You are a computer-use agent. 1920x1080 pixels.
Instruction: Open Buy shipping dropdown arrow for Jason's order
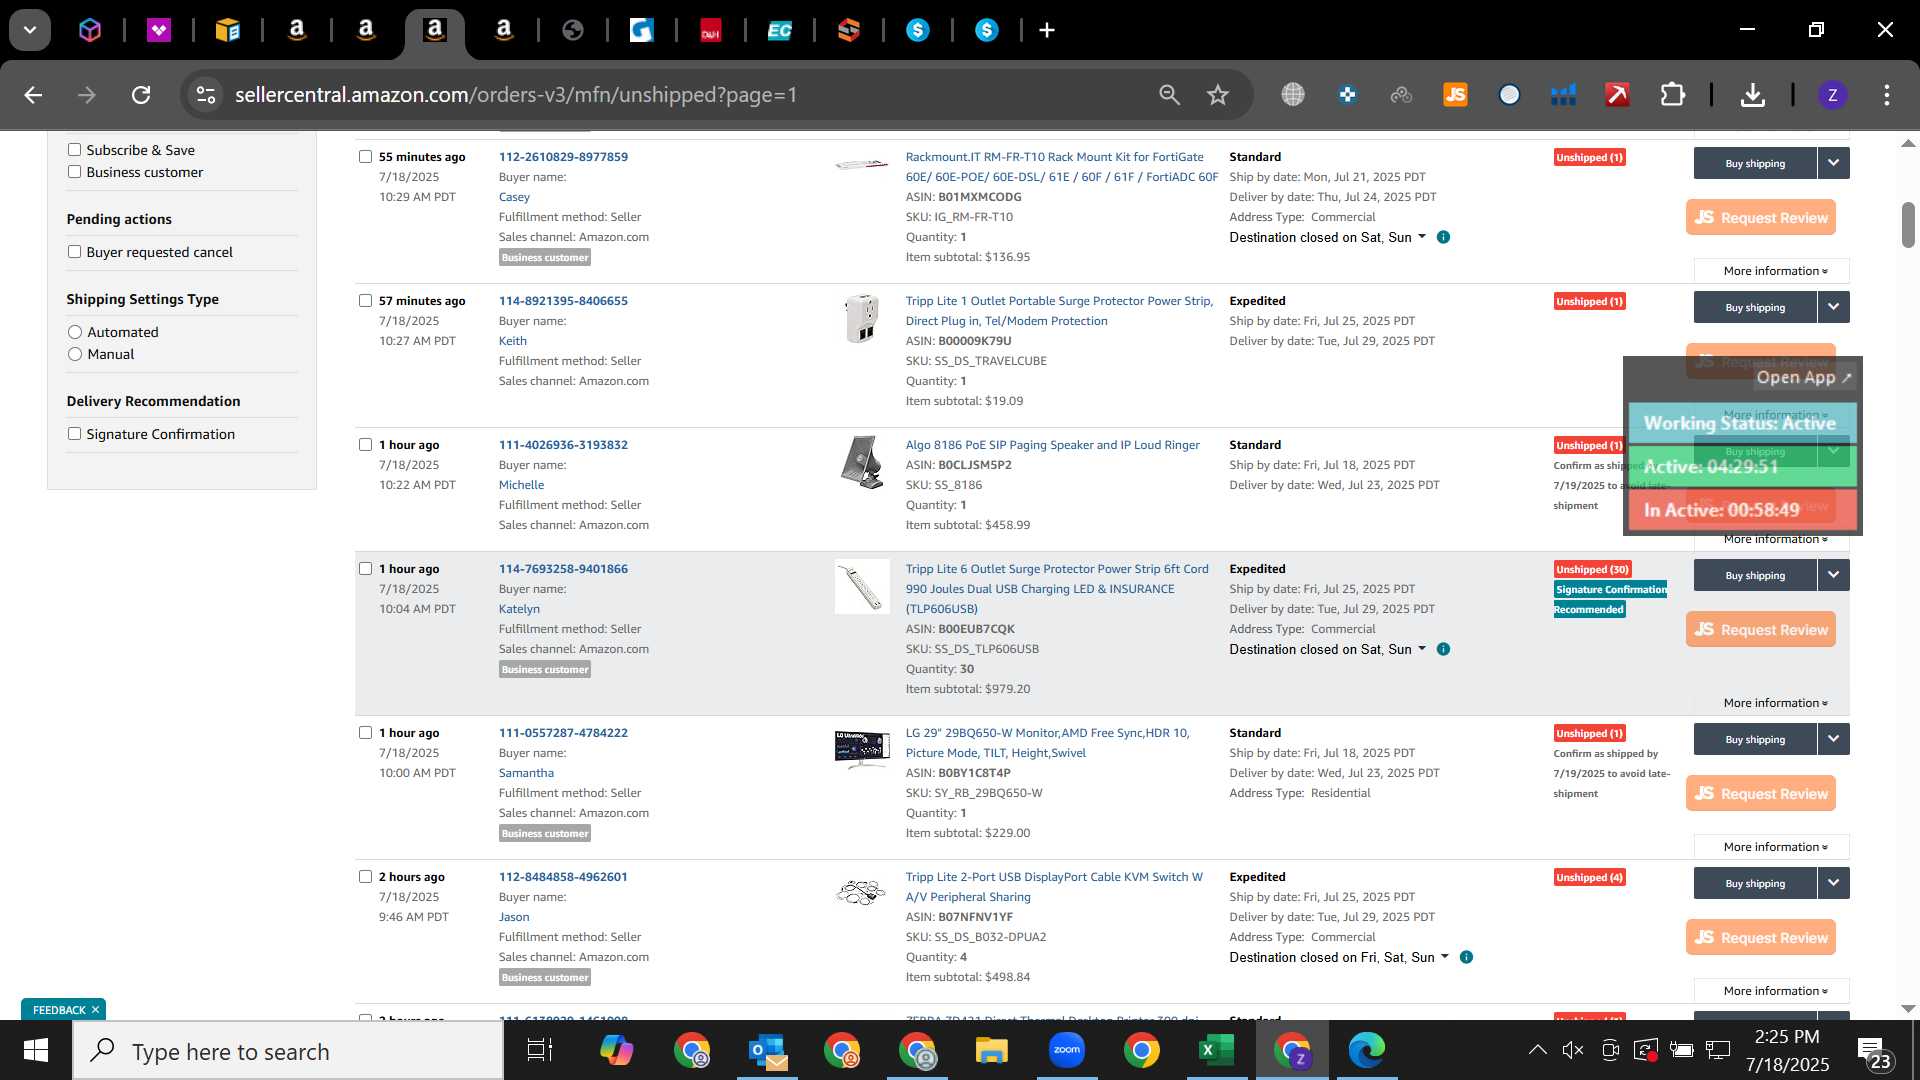[x=1834, y=883]
